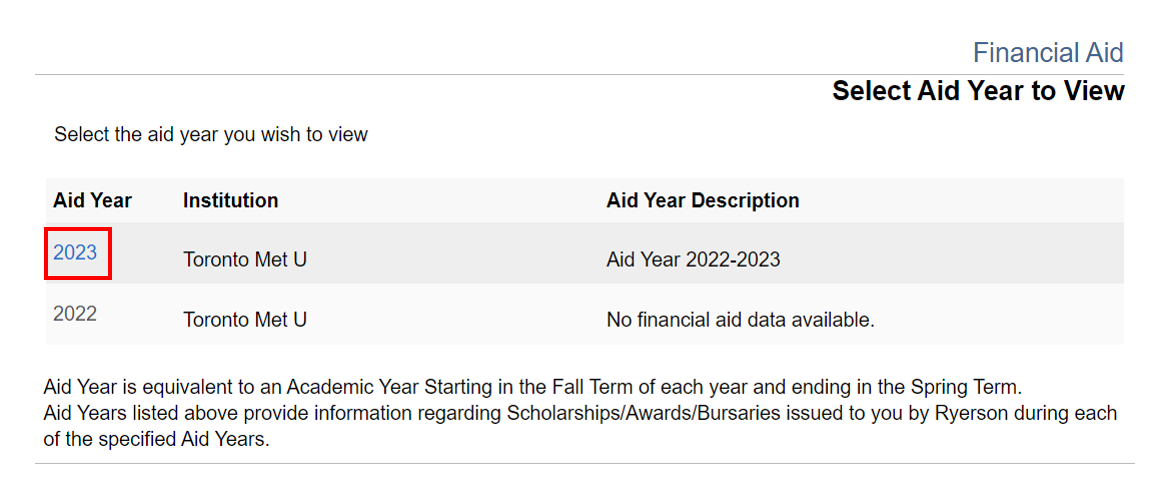1158x497 pixels.
Task: Select Toronto Met U in the 2022 row
Action: pos(244,320)
